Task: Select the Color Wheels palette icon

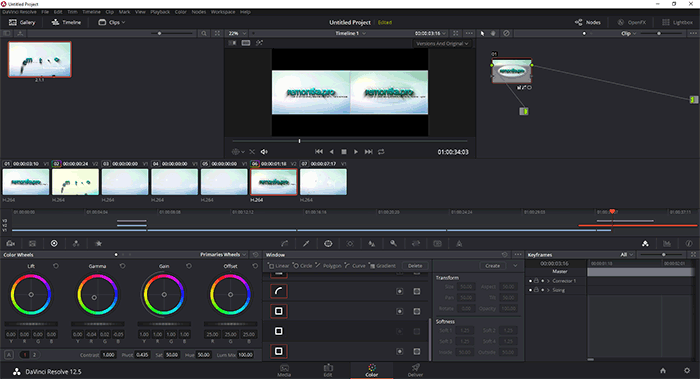Action: (54, 243)
